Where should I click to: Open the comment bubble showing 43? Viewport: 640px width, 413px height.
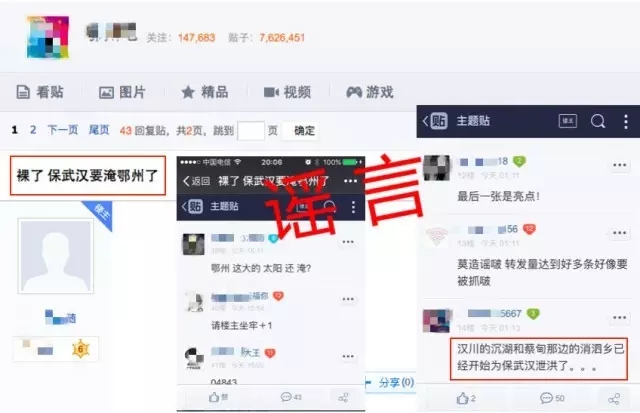291,397
